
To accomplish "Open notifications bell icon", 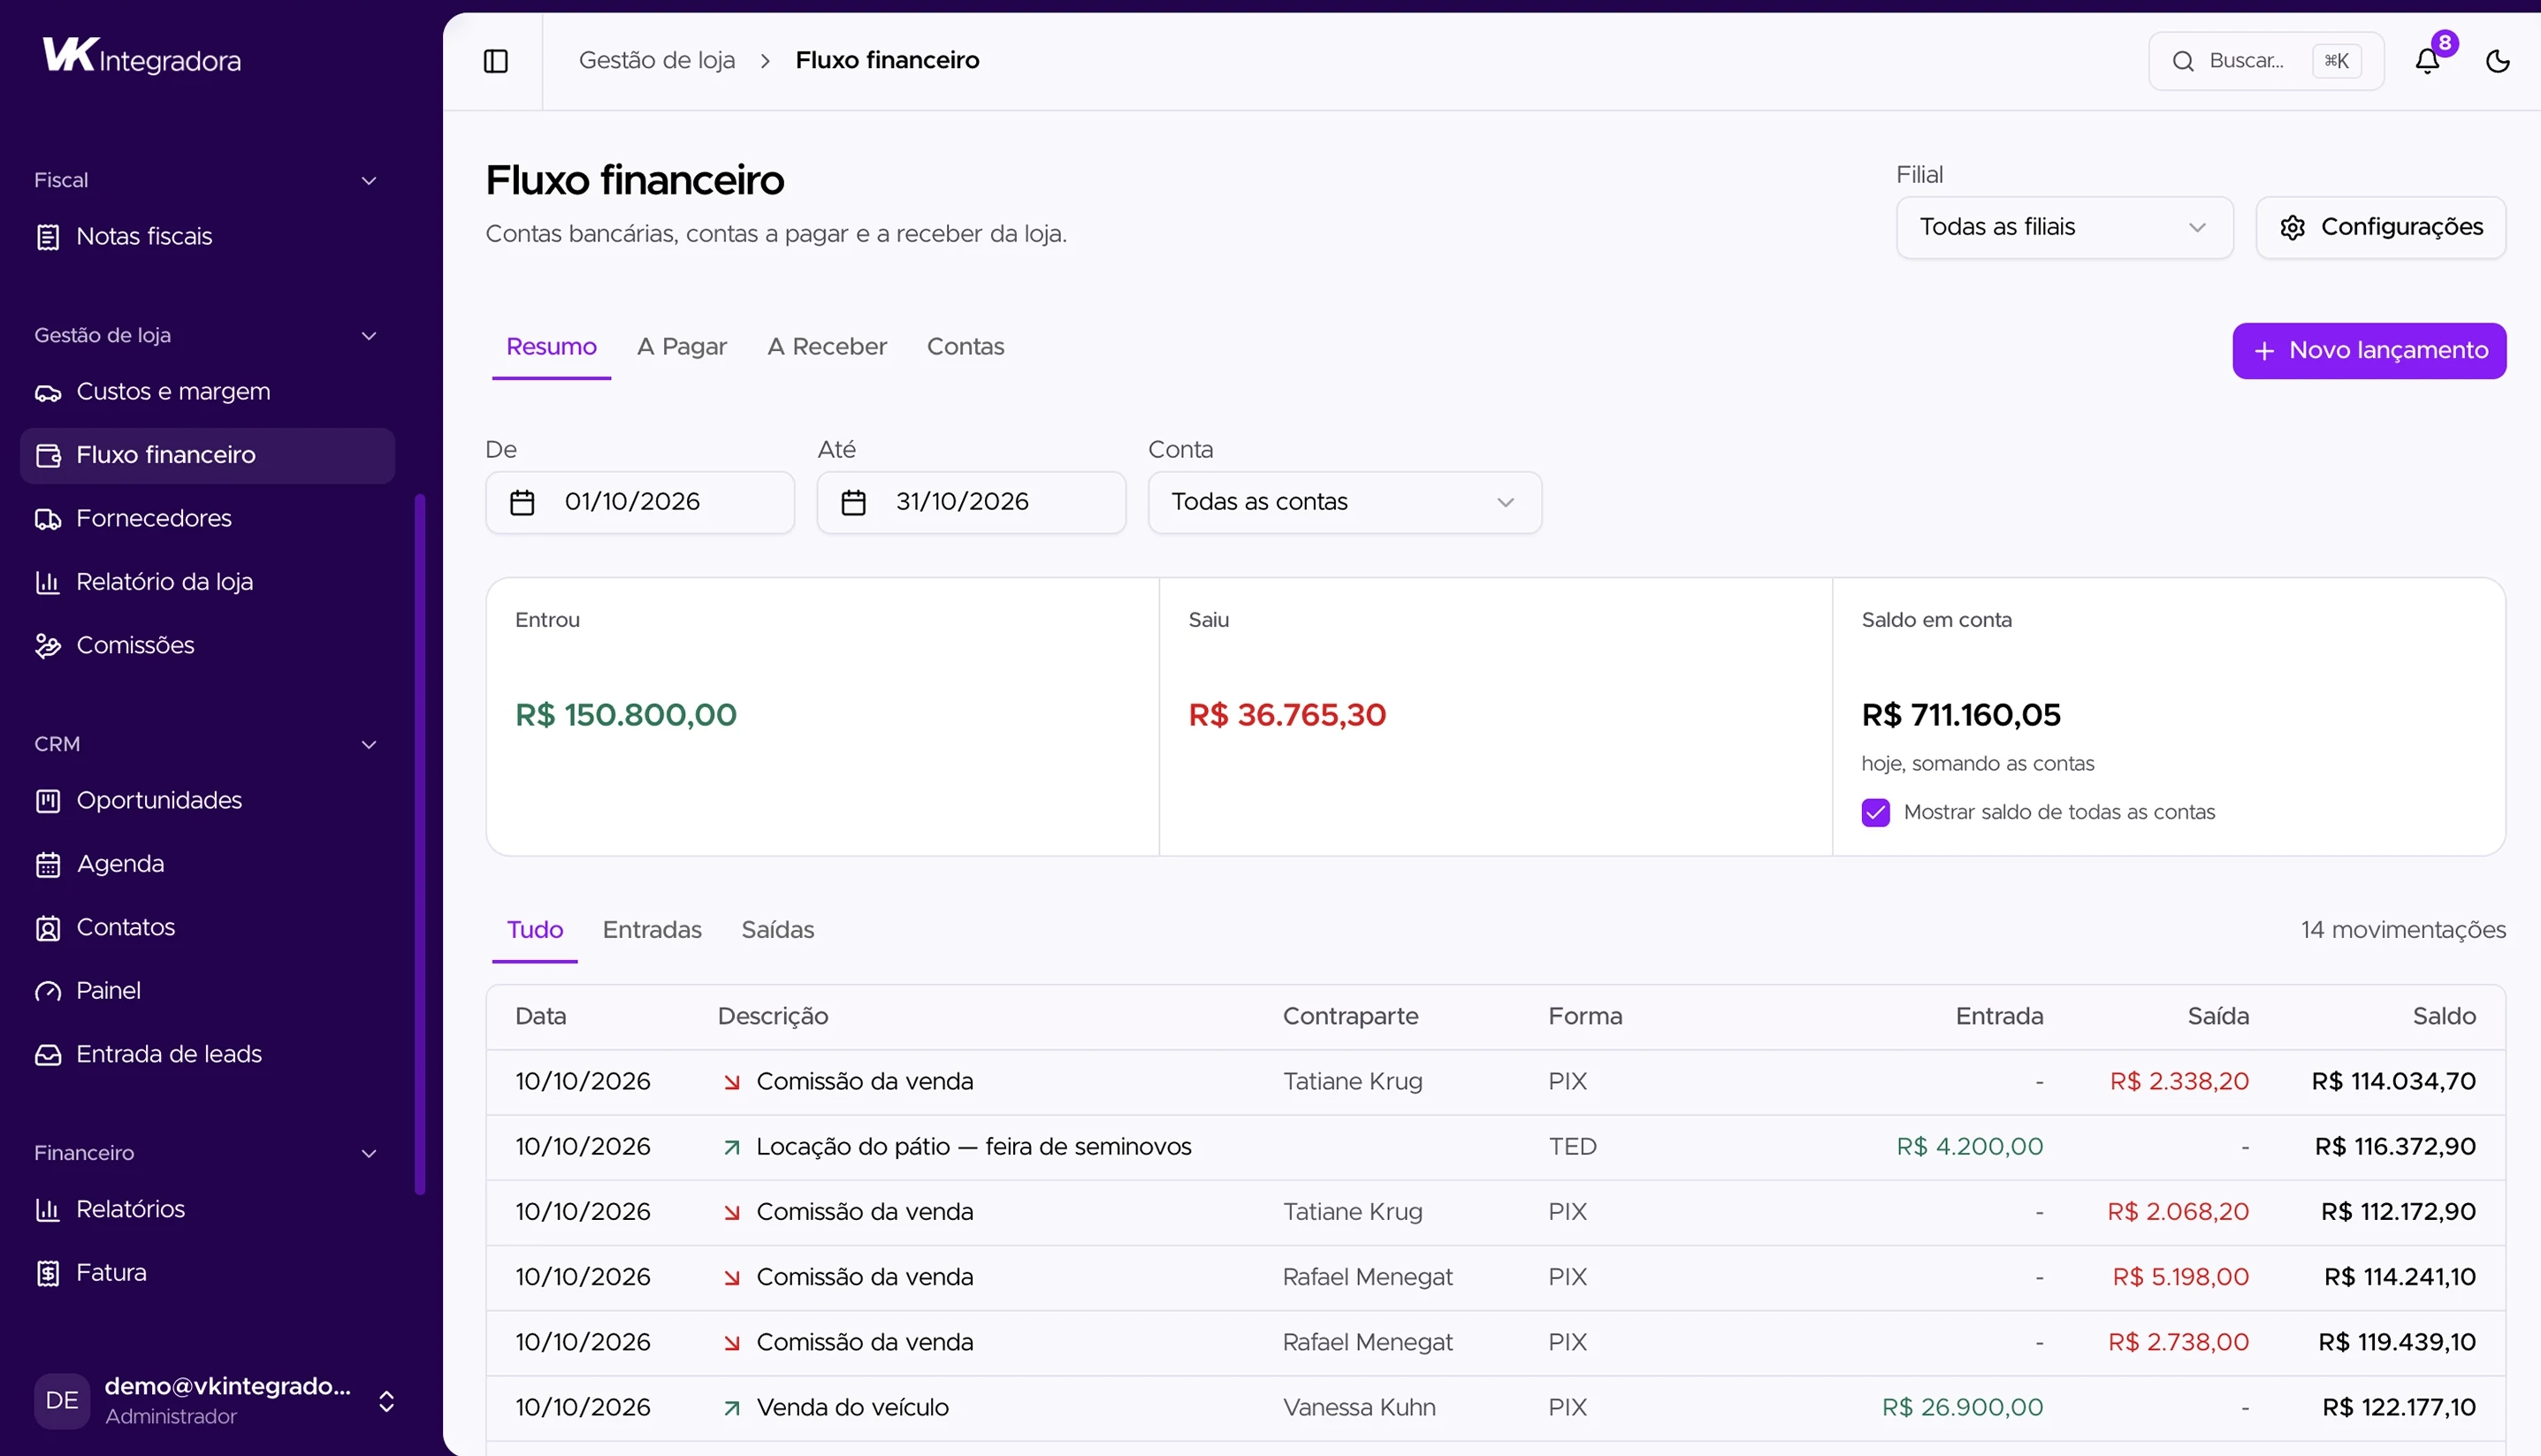I will coord(2428,61).
